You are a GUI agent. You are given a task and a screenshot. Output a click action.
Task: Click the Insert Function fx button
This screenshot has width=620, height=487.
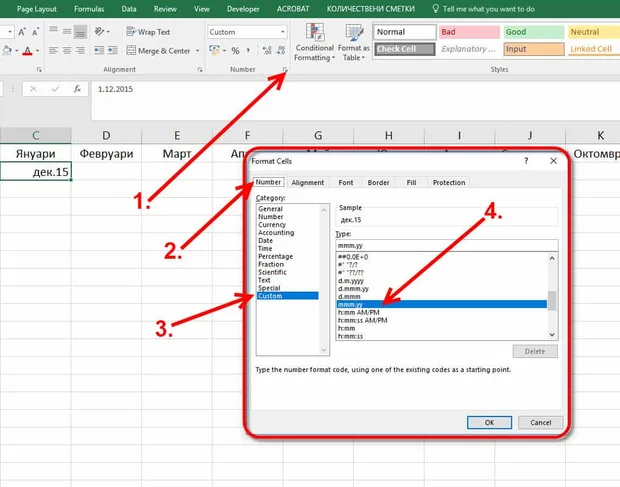coord(78,89)
